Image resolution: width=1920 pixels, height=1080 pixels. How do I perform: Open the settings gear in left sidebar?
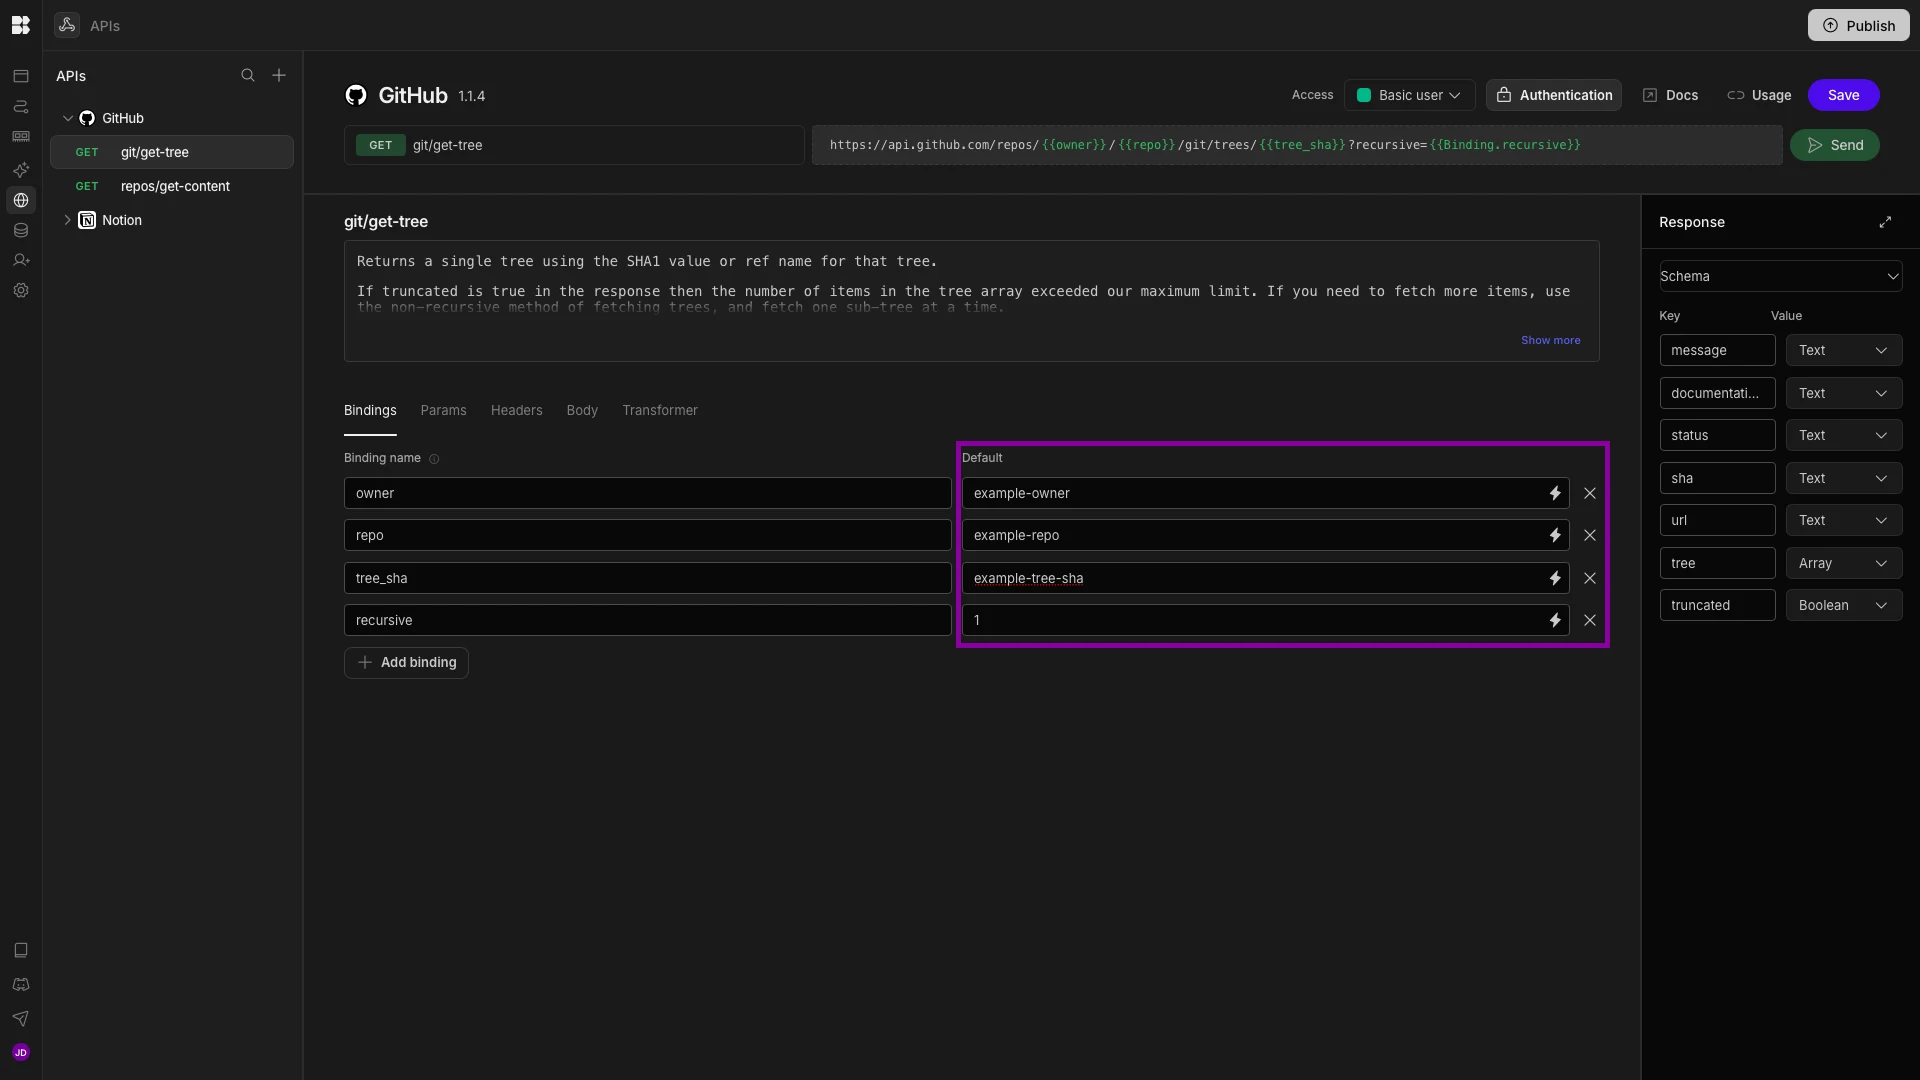click(21, 290)
